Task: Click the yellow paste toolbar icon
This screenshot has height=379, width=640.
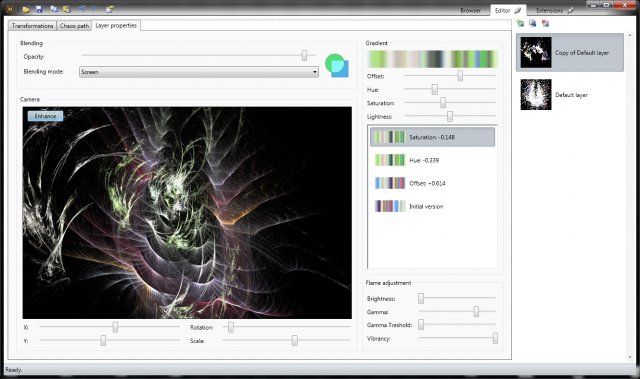Action: tap(67, 9)
